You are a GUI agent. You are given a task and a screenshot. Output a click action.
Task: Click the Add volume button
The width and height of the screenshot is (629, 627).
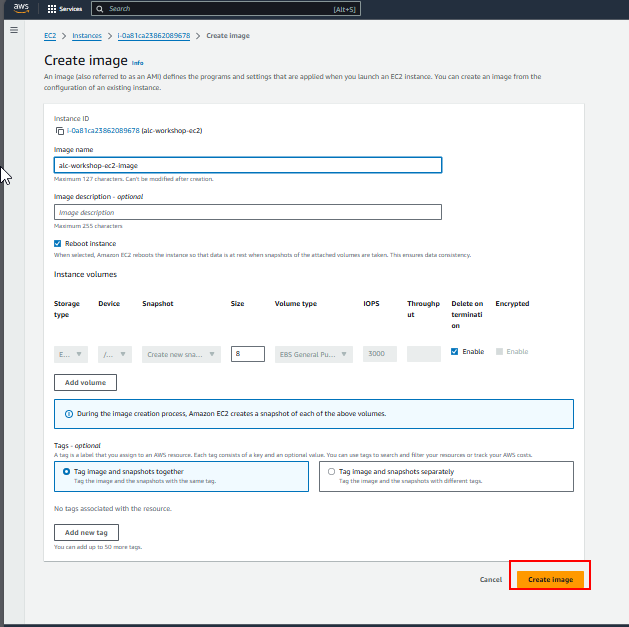point(85,382)
